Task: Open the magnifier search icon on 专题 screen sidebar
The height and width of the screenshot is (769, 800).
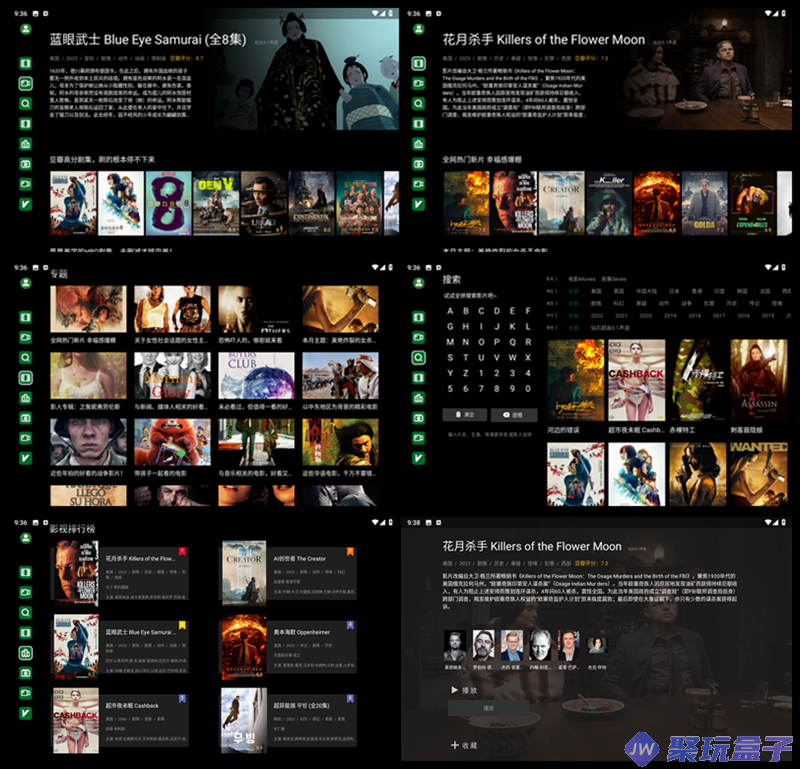Action: [x=26, y=357]
